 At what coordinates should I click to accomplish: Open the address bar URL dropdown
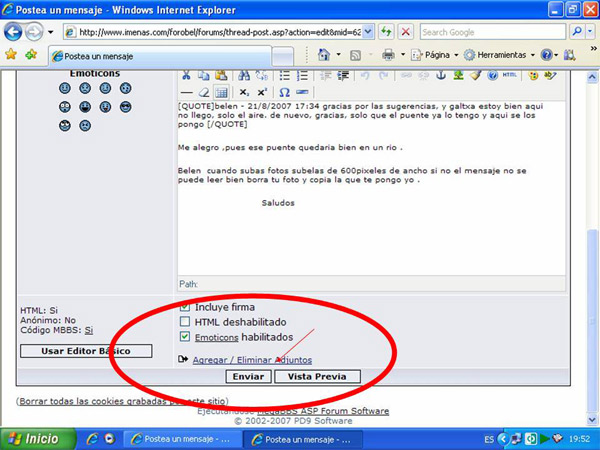369,32
